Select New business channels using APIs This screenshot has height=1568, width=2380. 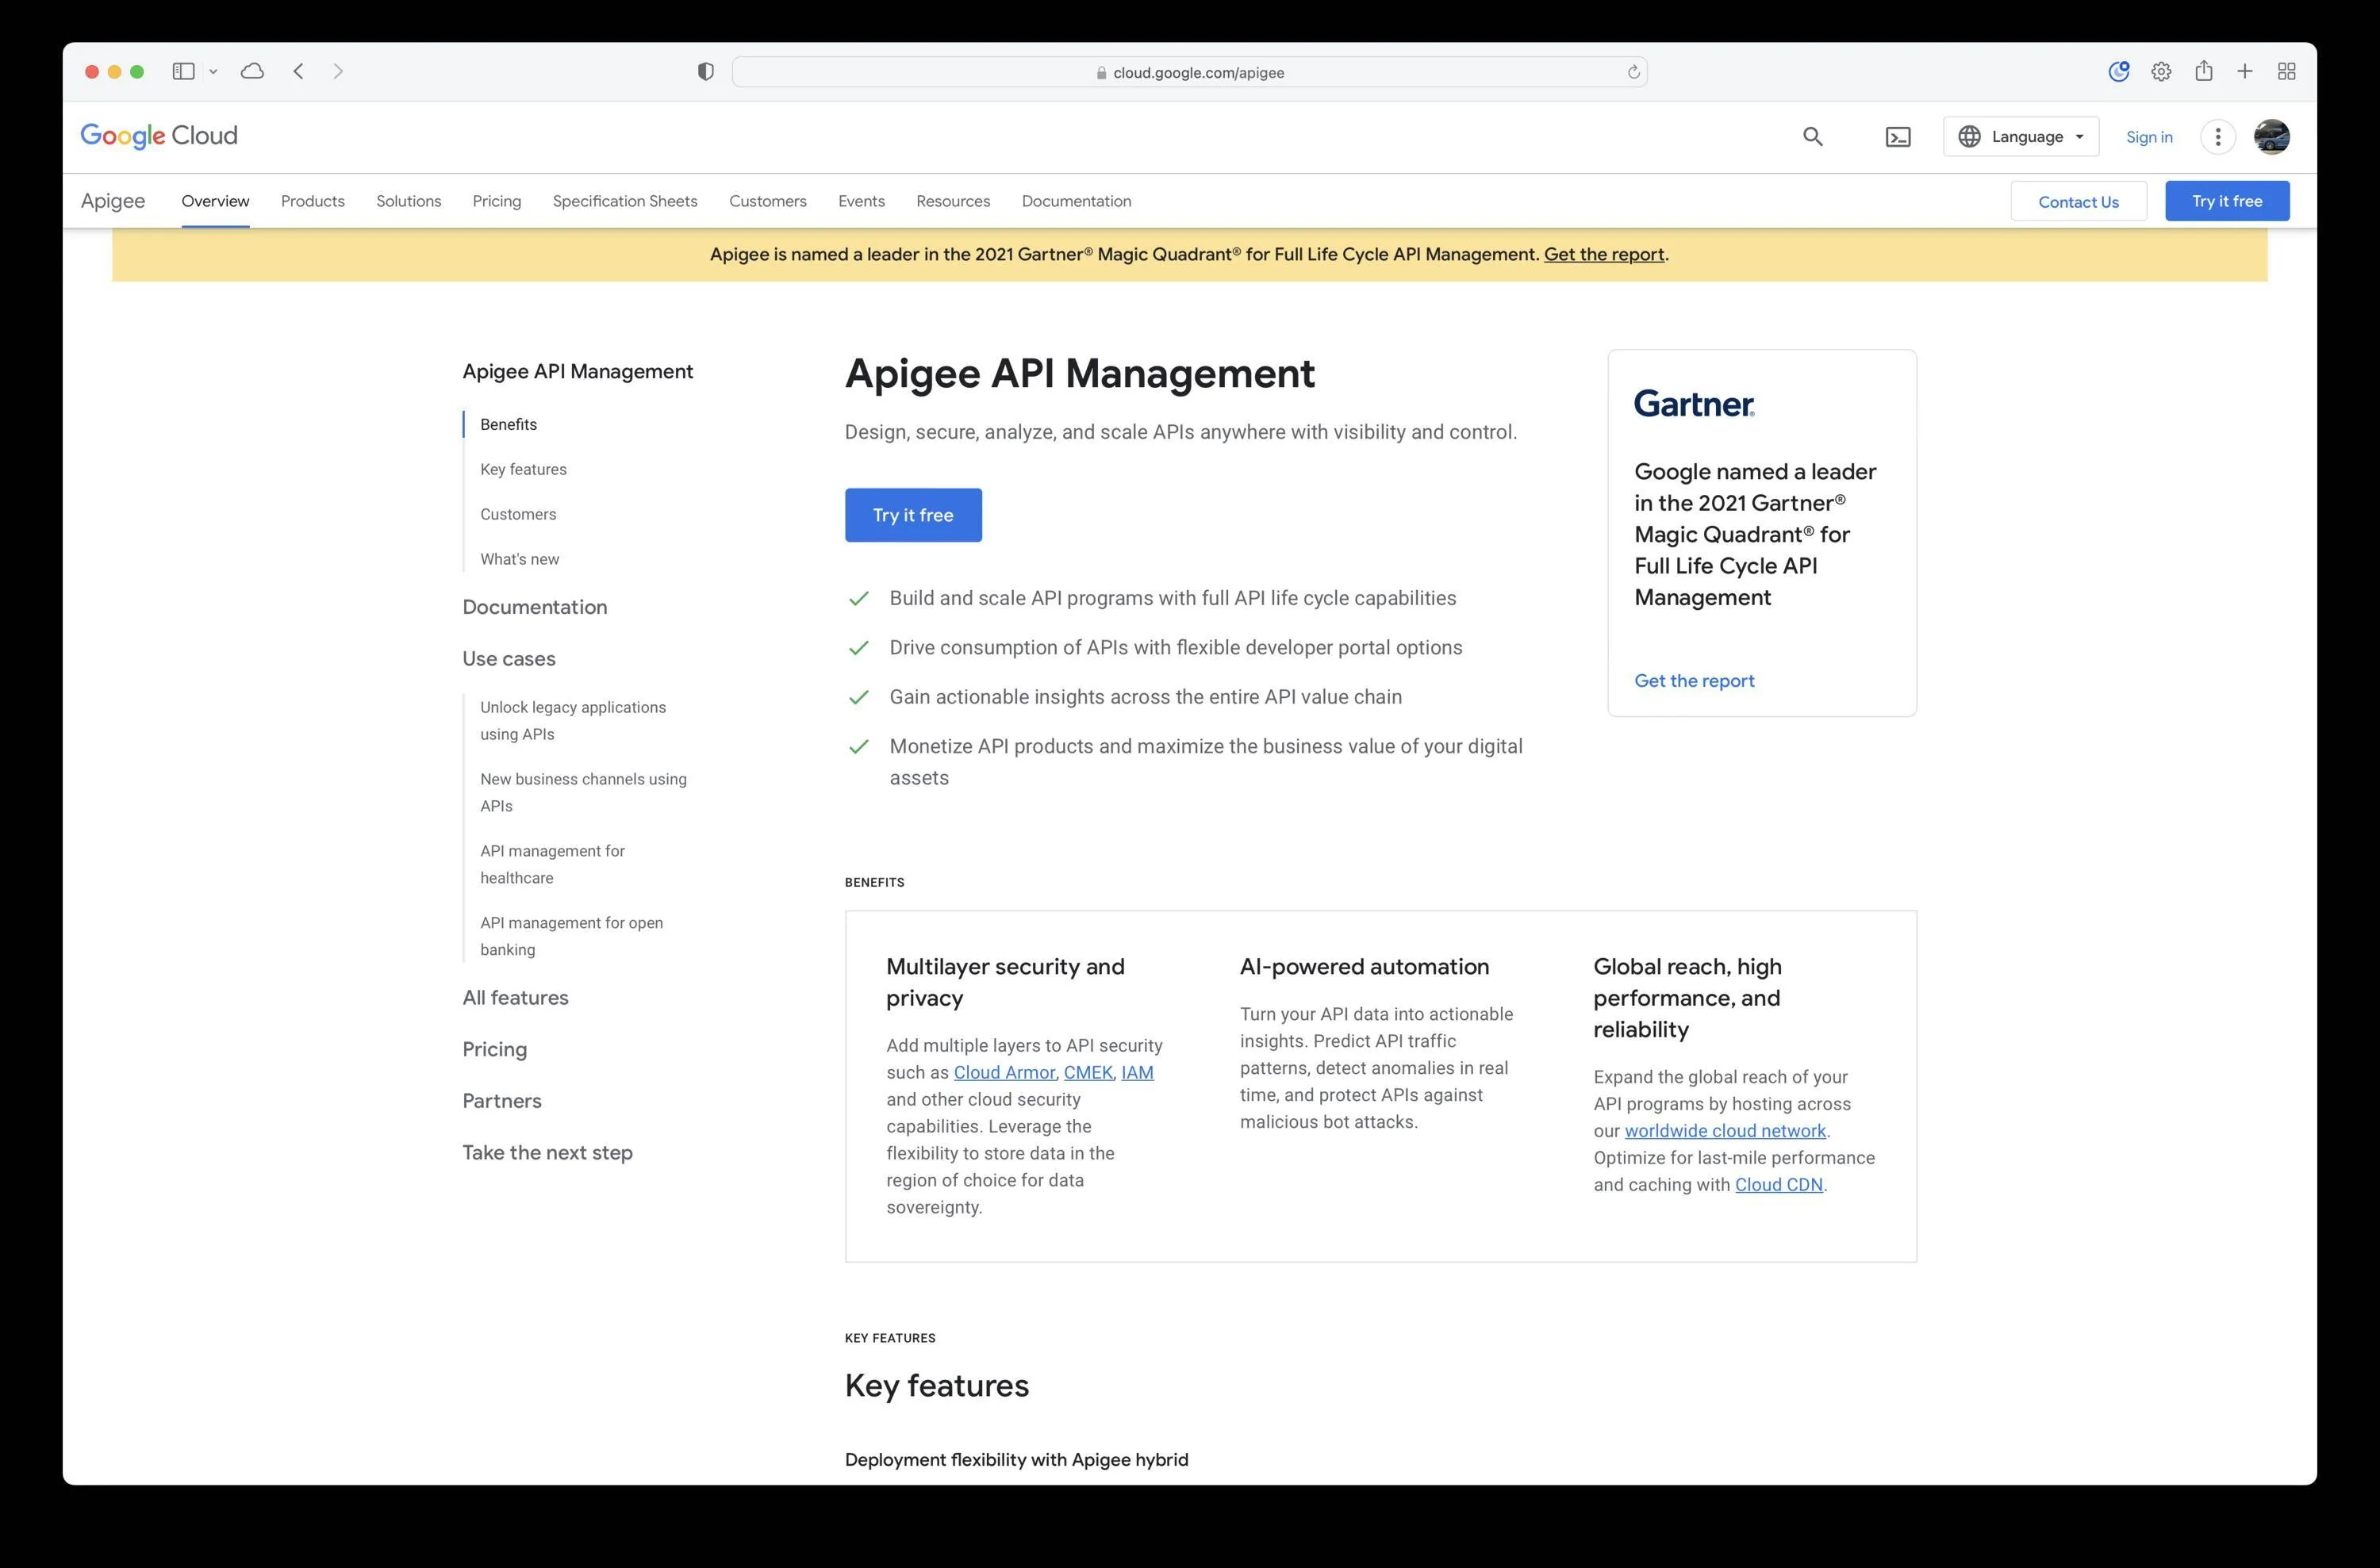coord(583,792)
